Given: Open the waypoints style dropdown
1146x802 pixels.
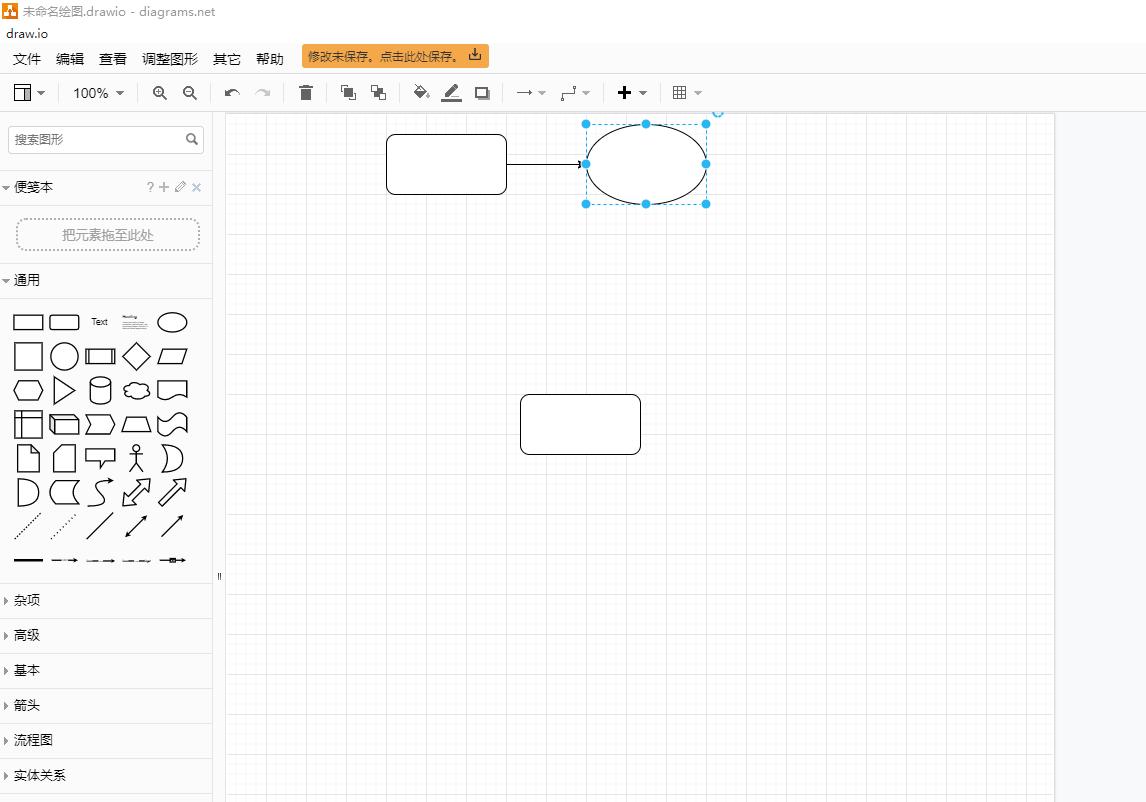Looking at the screenshot, I should 575,93.
